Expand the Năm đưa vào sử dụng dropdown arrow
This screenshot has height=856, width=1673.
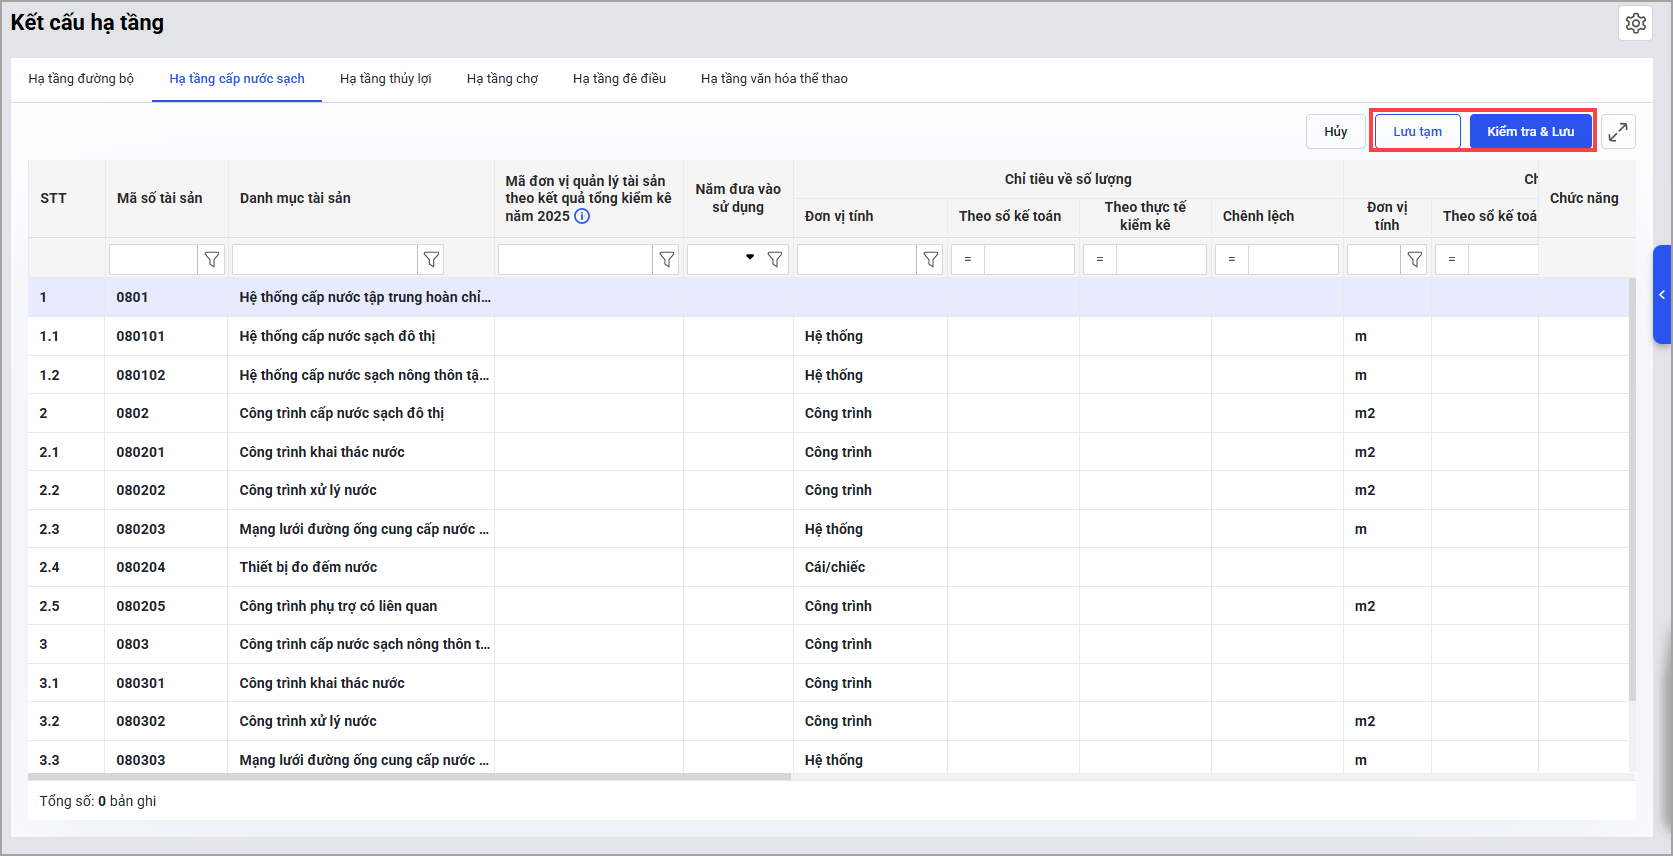(750, 258)
